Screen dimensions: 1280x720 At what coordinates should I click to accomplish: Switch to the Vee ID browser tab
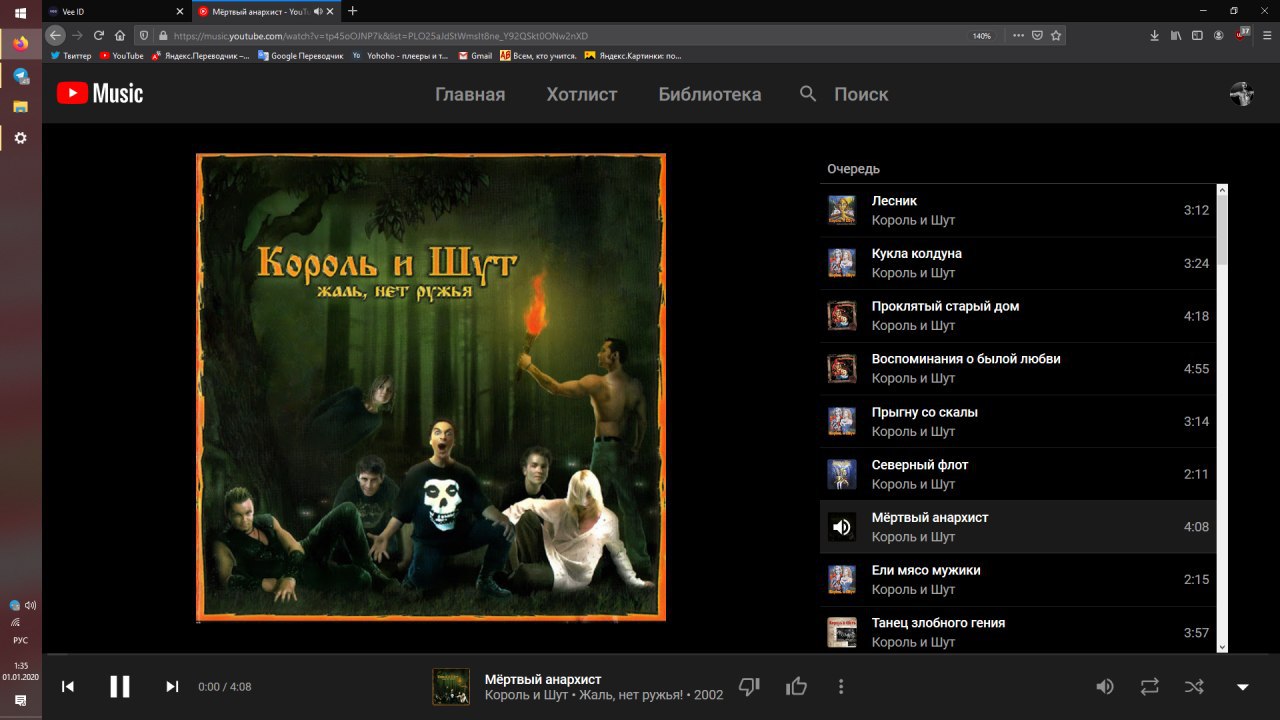117,11
